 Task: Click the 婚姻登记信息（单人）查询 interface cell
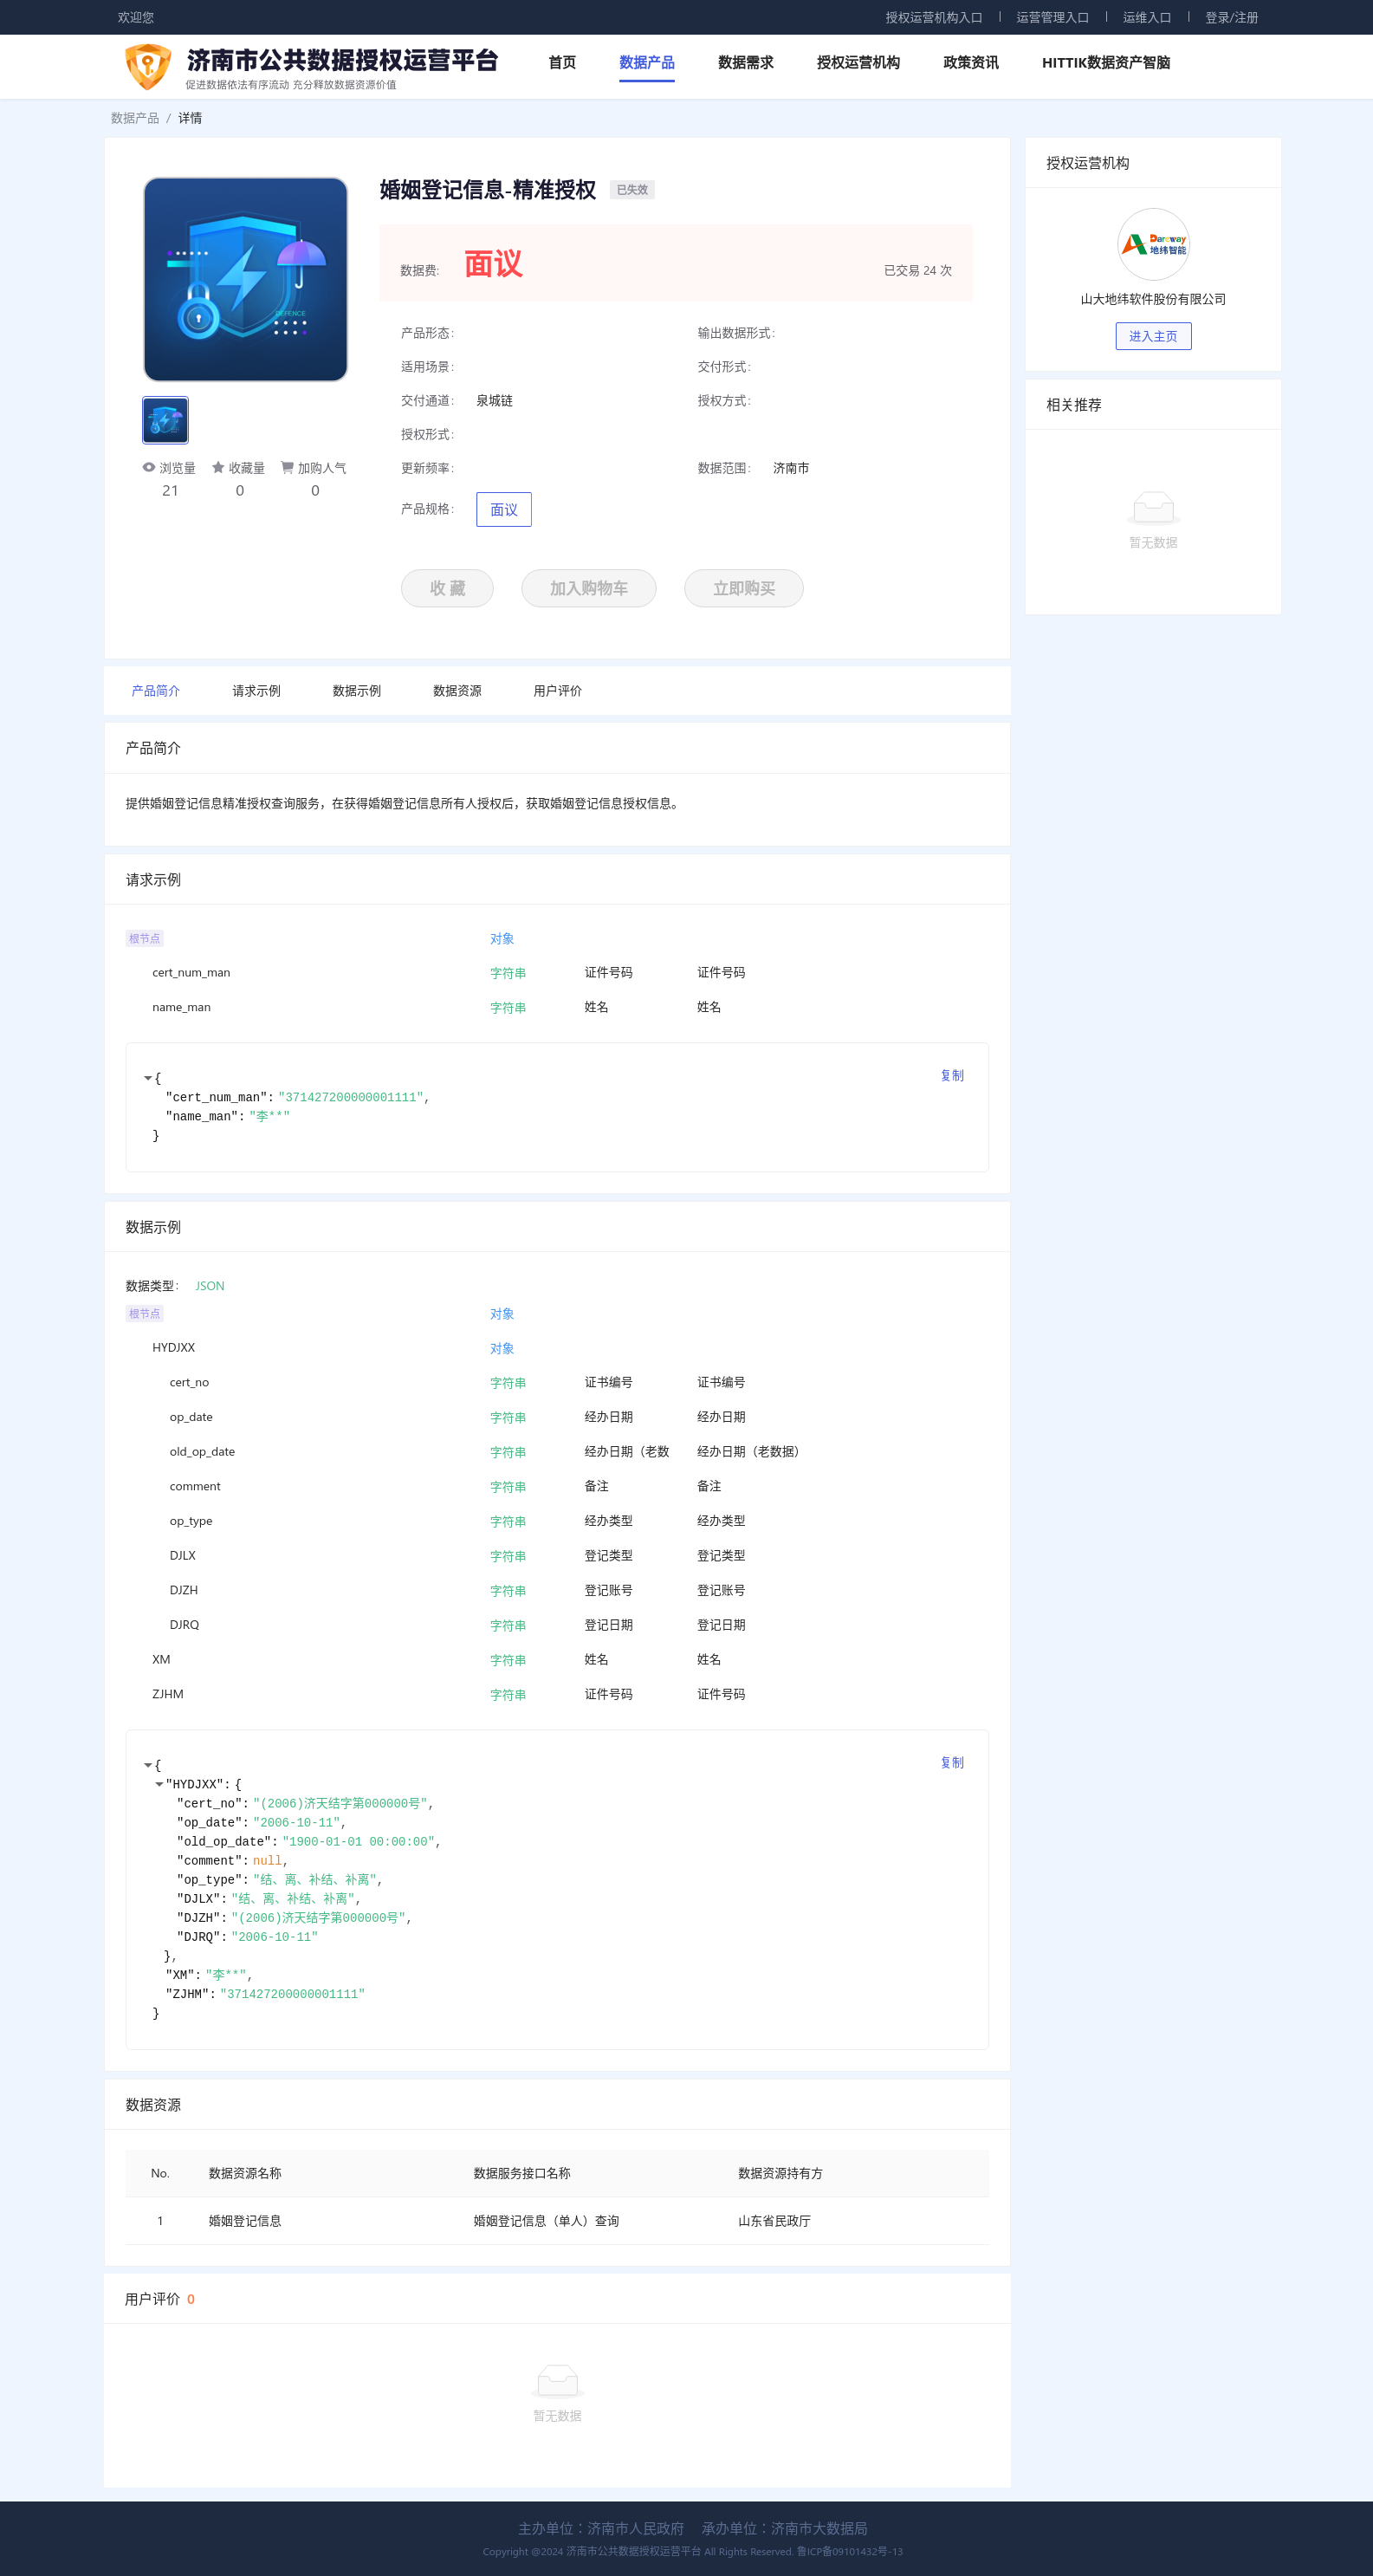tap(546, 2221)
